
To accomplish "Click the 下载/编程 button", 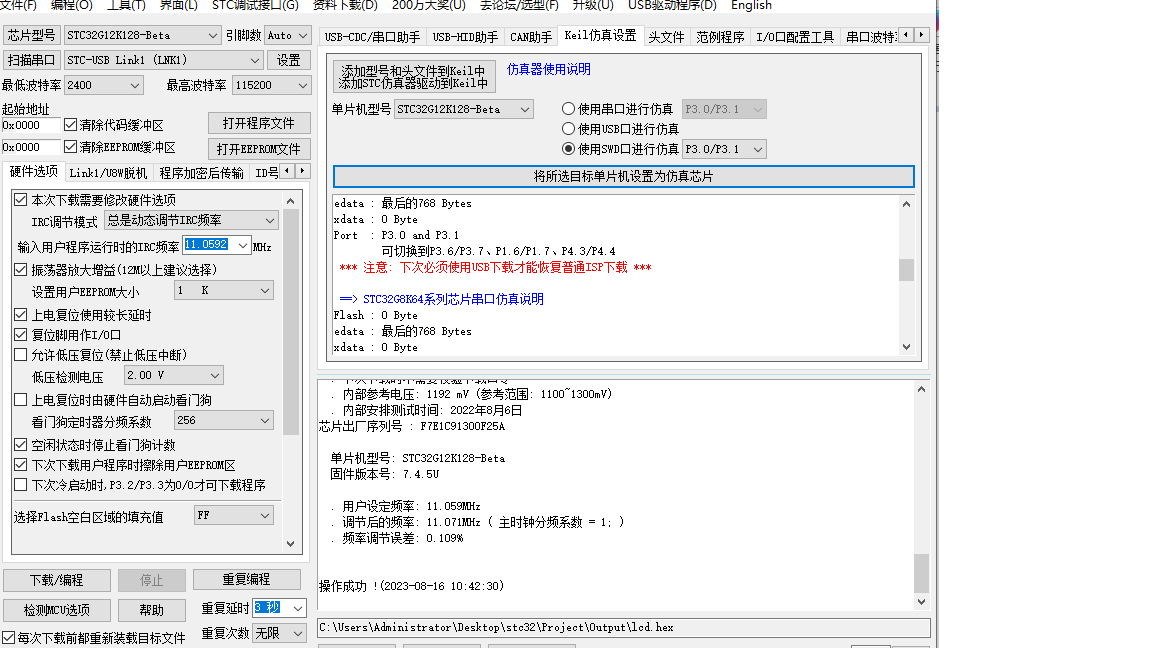I will point(57,580).
